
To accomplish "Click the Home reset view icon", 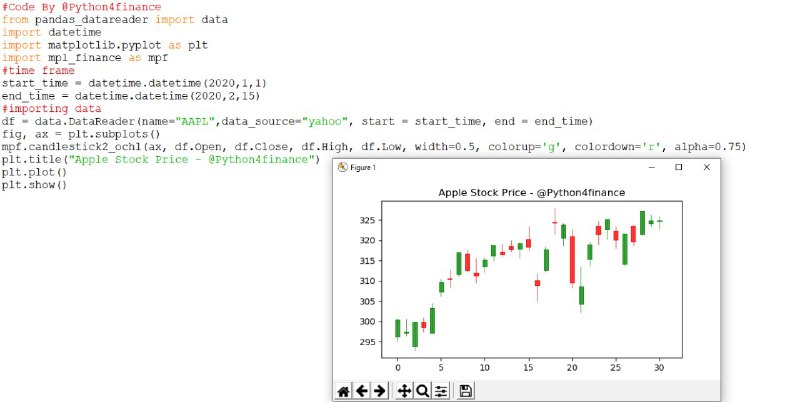I will click(x=344, y=391).
